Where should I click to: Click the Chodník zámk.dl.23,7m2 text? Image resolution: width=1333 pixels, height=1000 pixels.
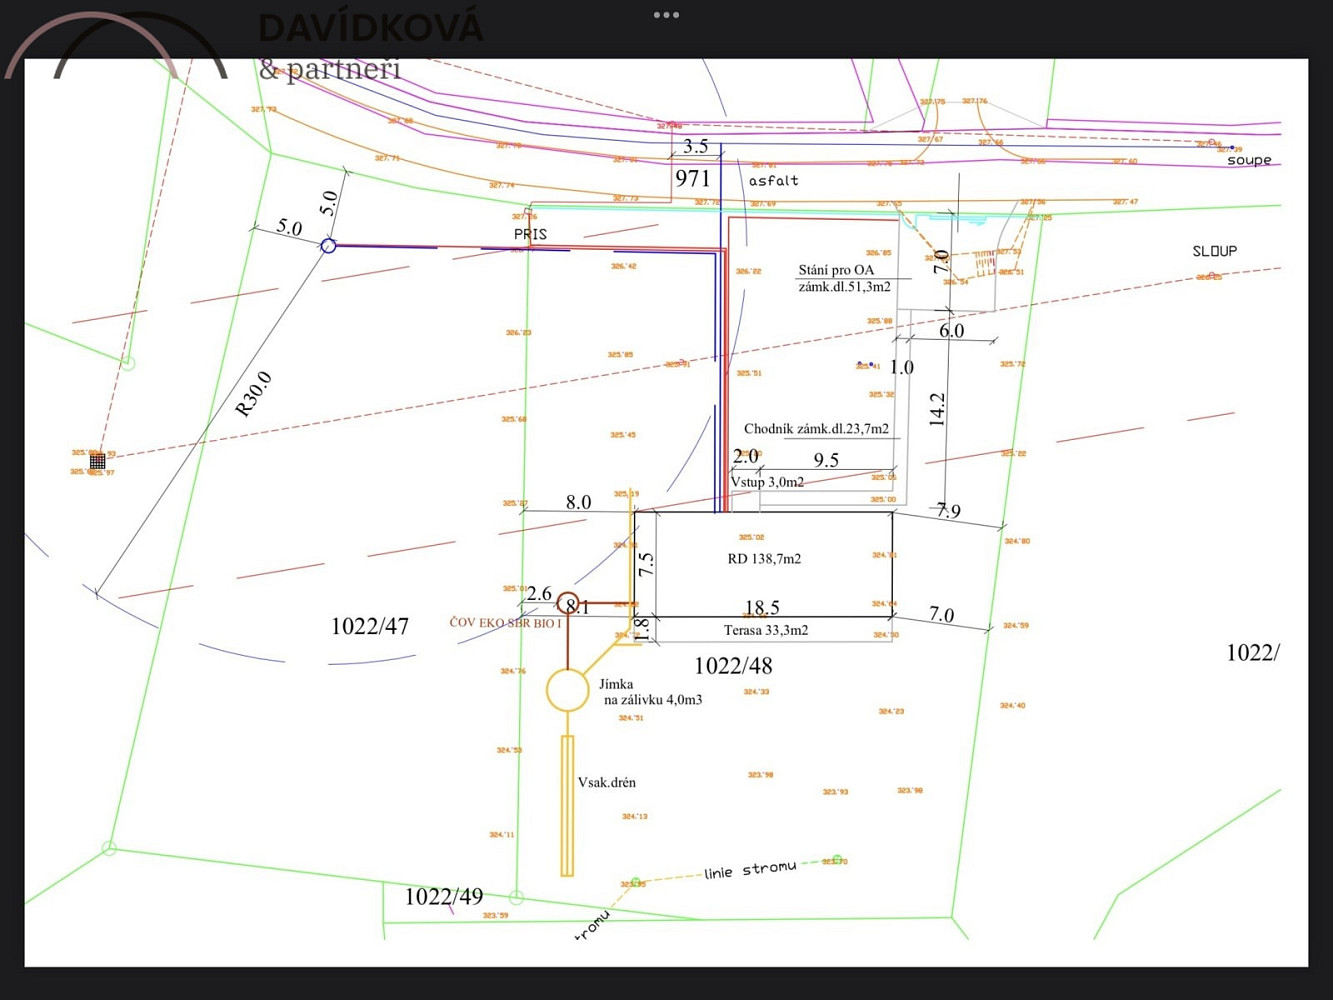tap(816, 429)
